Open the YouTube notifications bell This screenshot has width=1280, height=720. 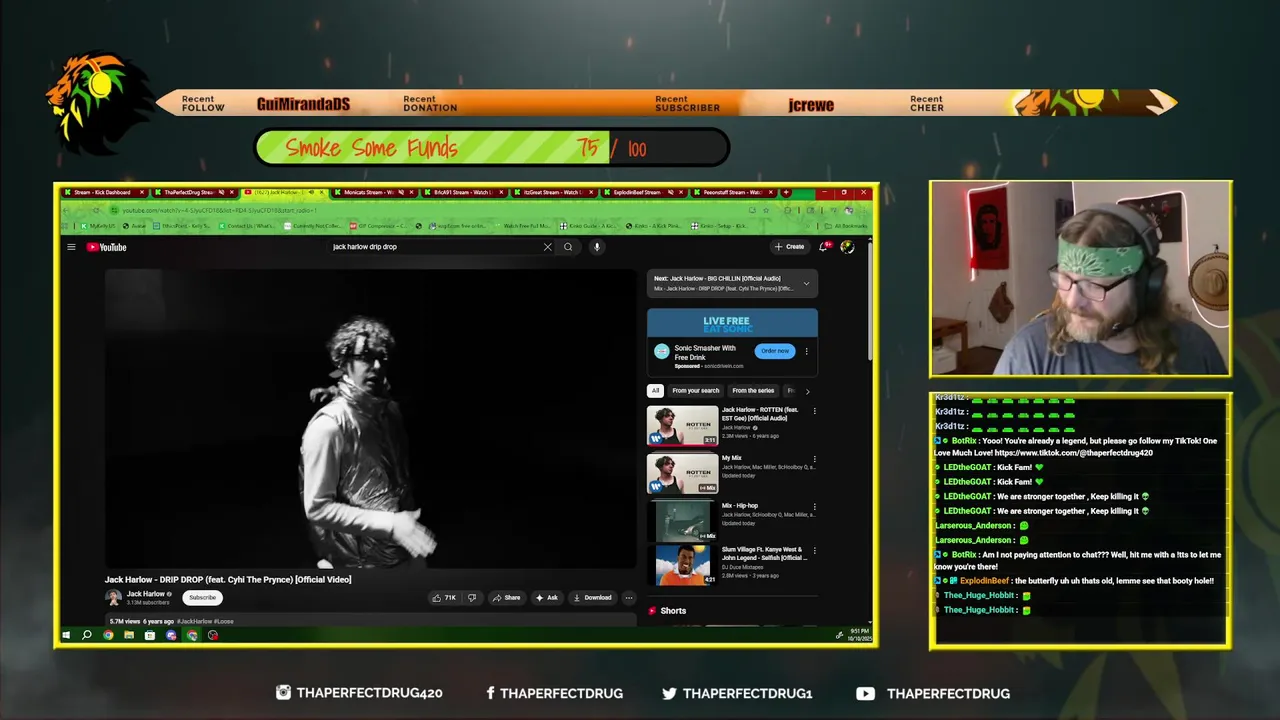click(824, 247)
